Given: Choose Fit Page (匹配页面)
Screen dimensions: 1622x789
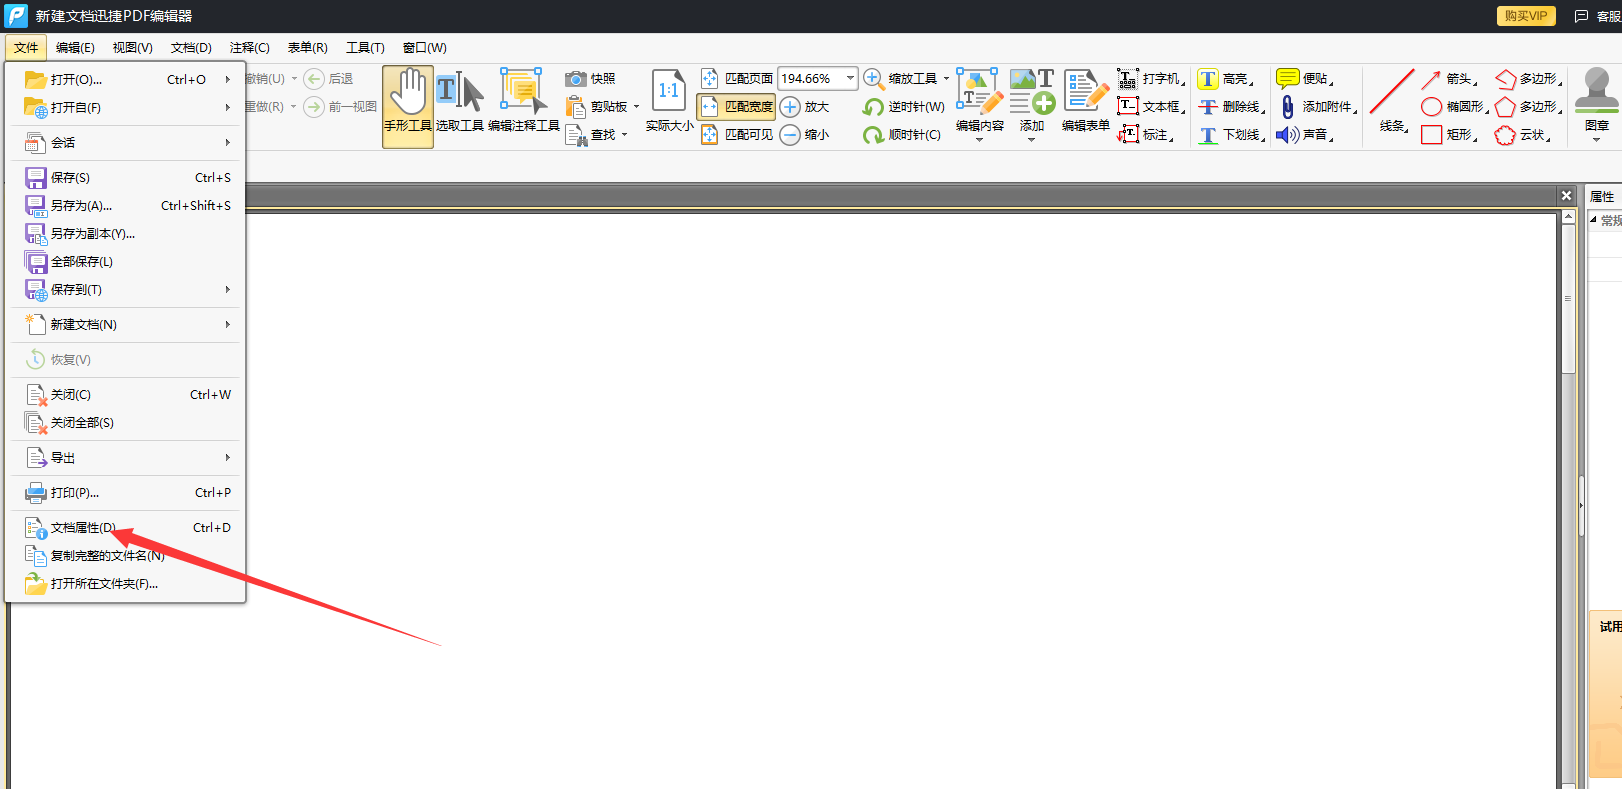Looking at the screenshot, I should (737, 79).
